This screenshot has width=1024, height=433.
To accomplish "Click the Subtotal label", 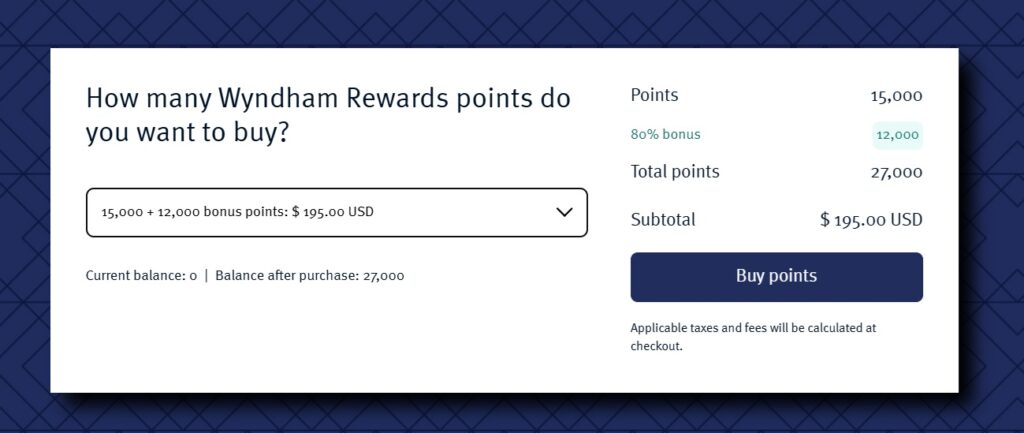I will pos(662,220).
